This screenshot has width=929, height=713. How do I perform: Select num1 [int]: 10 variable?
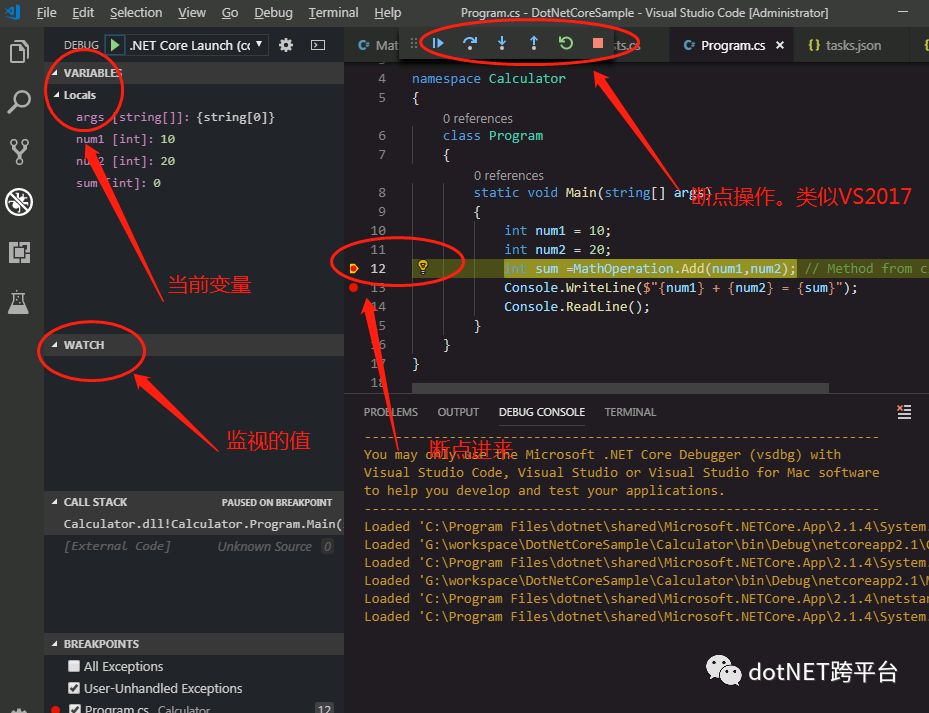coord(194,139)
